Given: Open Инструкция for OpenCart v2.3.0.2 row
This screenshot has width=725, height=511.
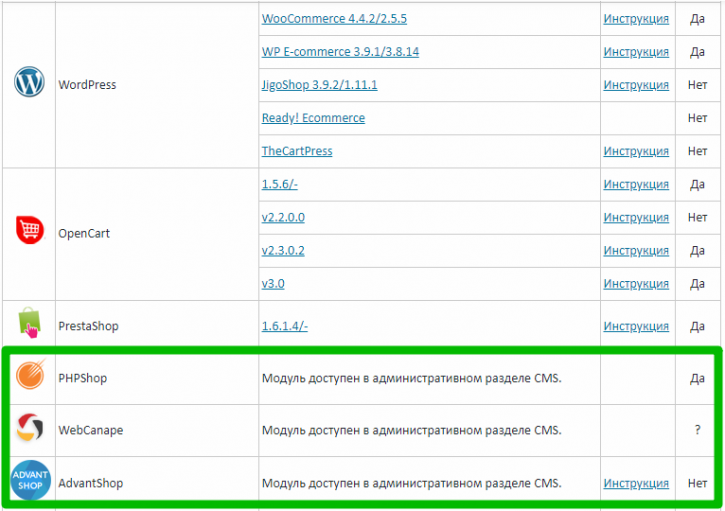Looking at the screenshot, I should (636, 250).
